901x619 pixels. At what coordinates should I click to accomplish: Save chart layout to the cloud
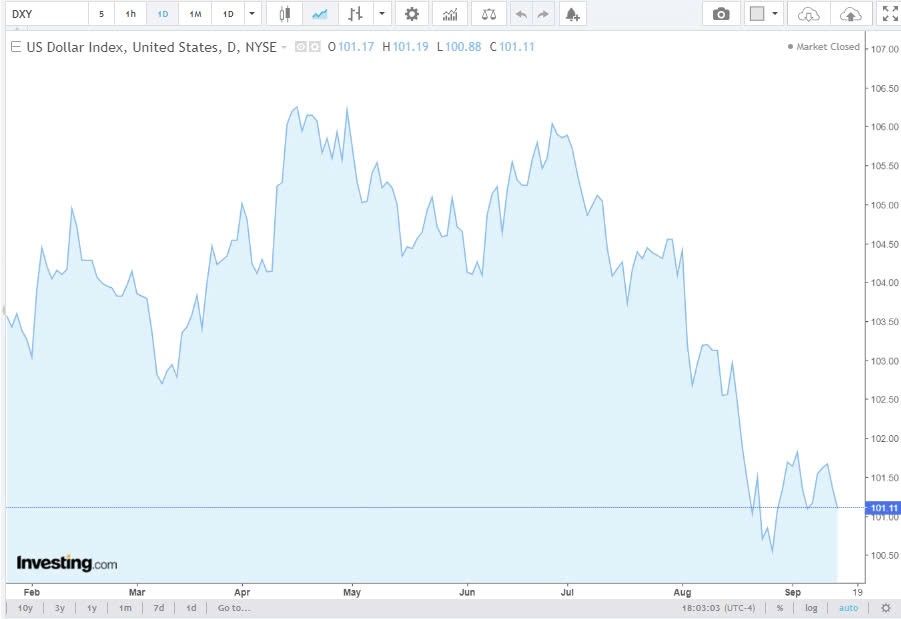click(x=849, y=14)
